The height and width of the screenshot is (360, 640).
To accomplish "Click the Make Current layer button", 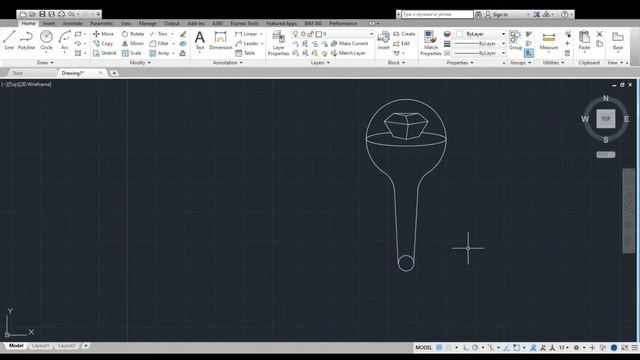I will [349, 43].
